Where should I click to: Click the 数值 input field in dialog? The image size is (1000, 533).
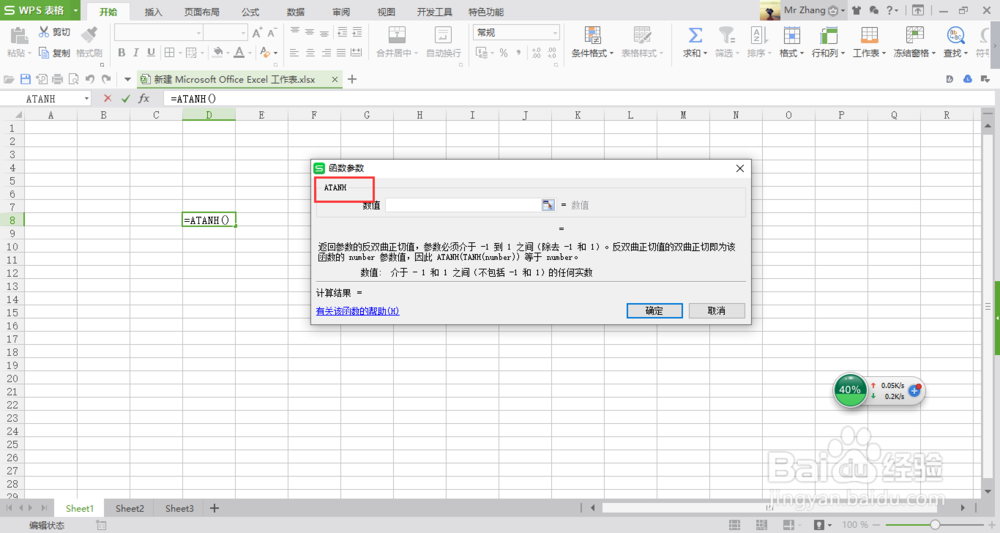point(463,205)
